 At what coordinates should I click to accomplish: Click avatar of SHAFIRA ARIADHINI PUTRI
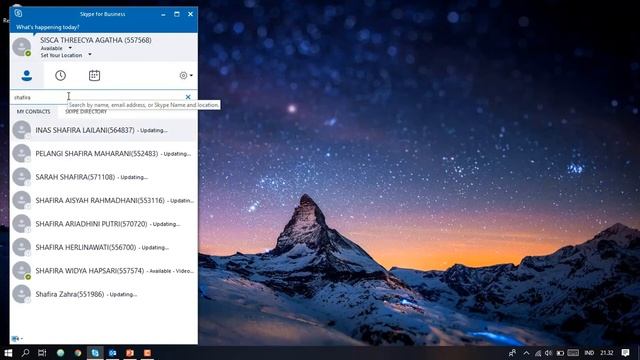[x=22, y=224]
